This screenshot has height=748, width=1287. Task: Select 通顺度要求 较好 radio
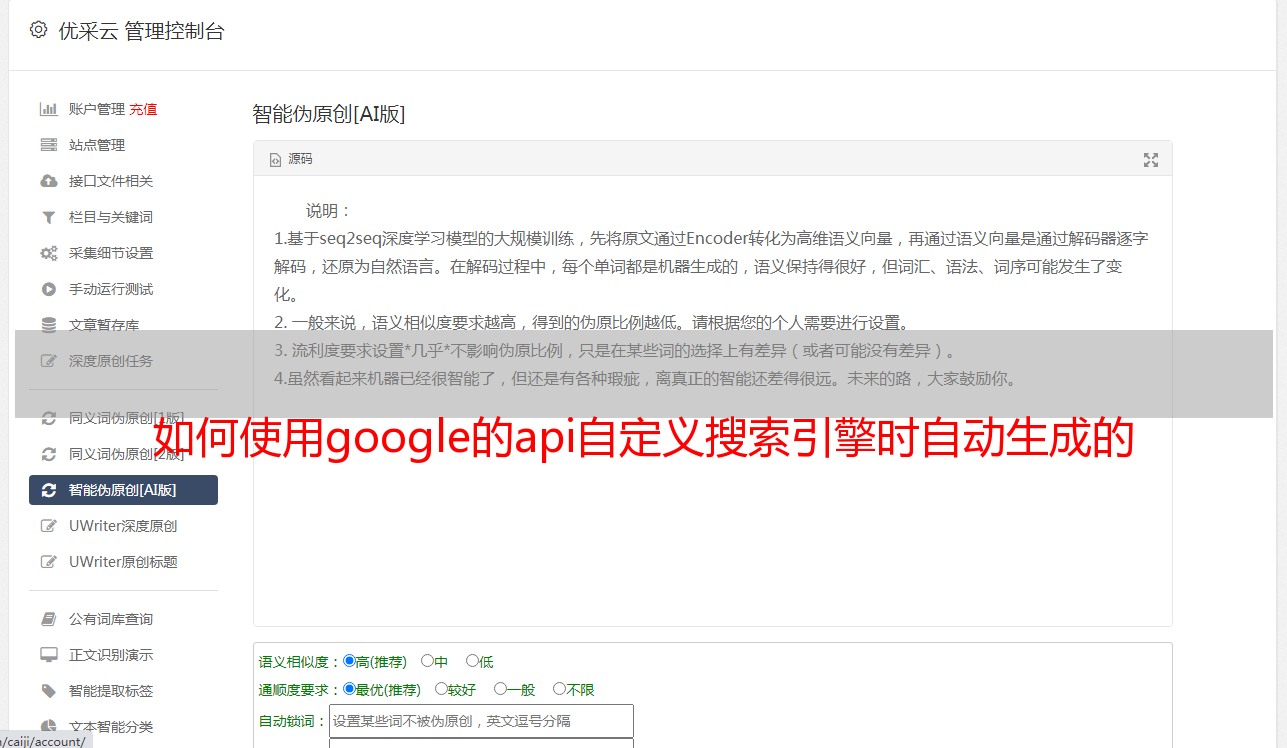(x=441, y=689)
